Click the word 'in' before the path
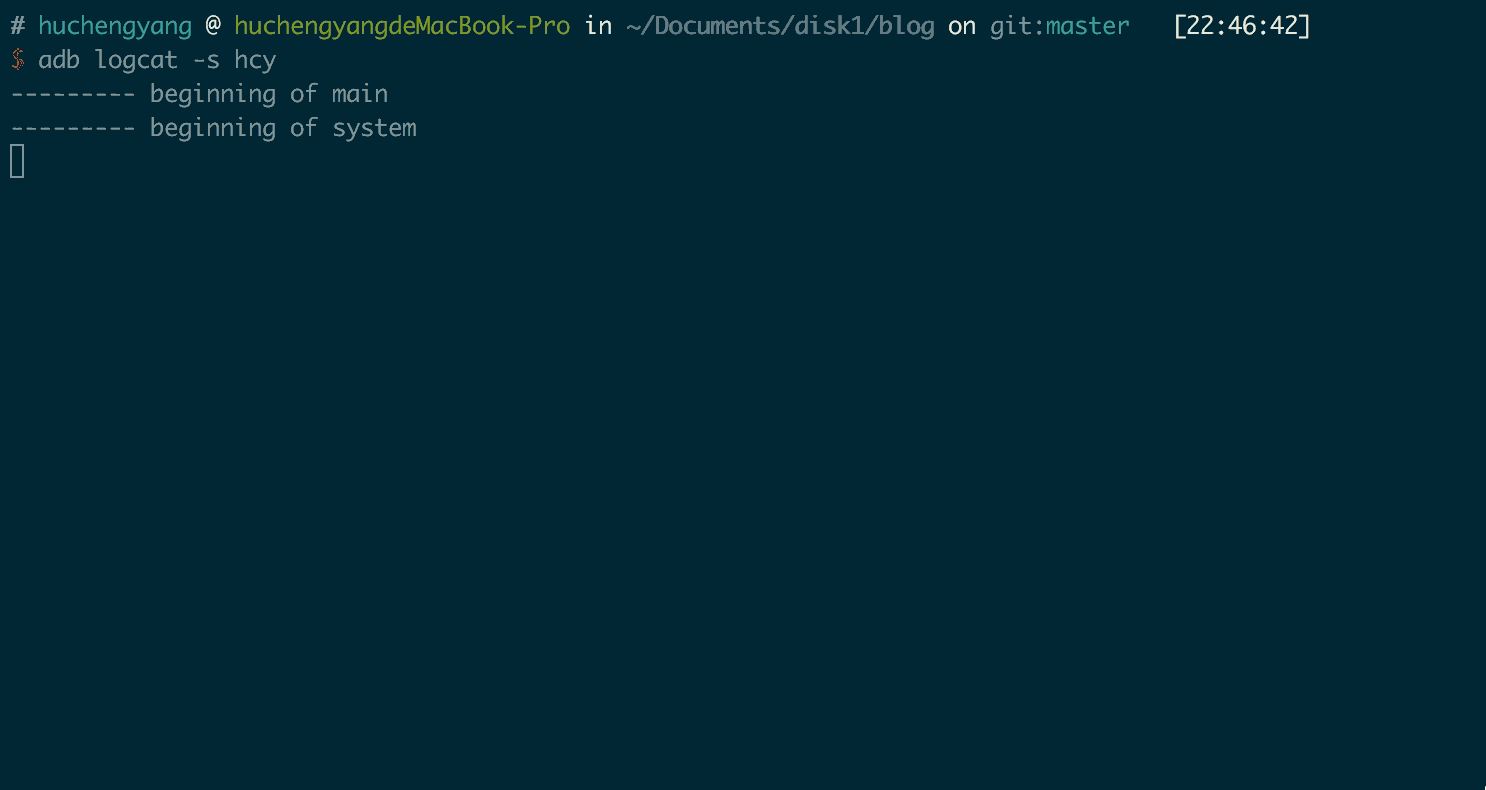 [598, 26]
